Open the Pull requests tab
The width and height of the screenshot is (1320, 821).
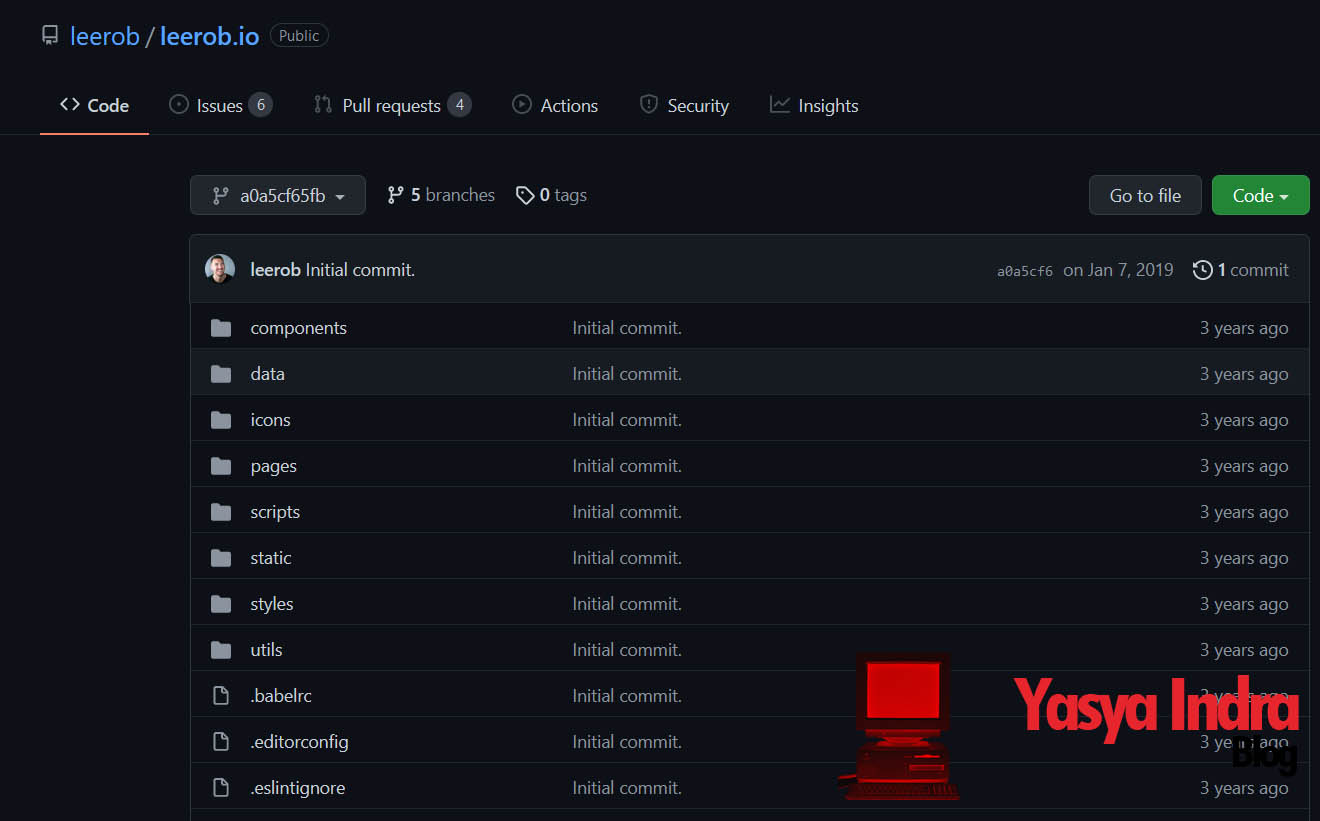click(392, 105)
